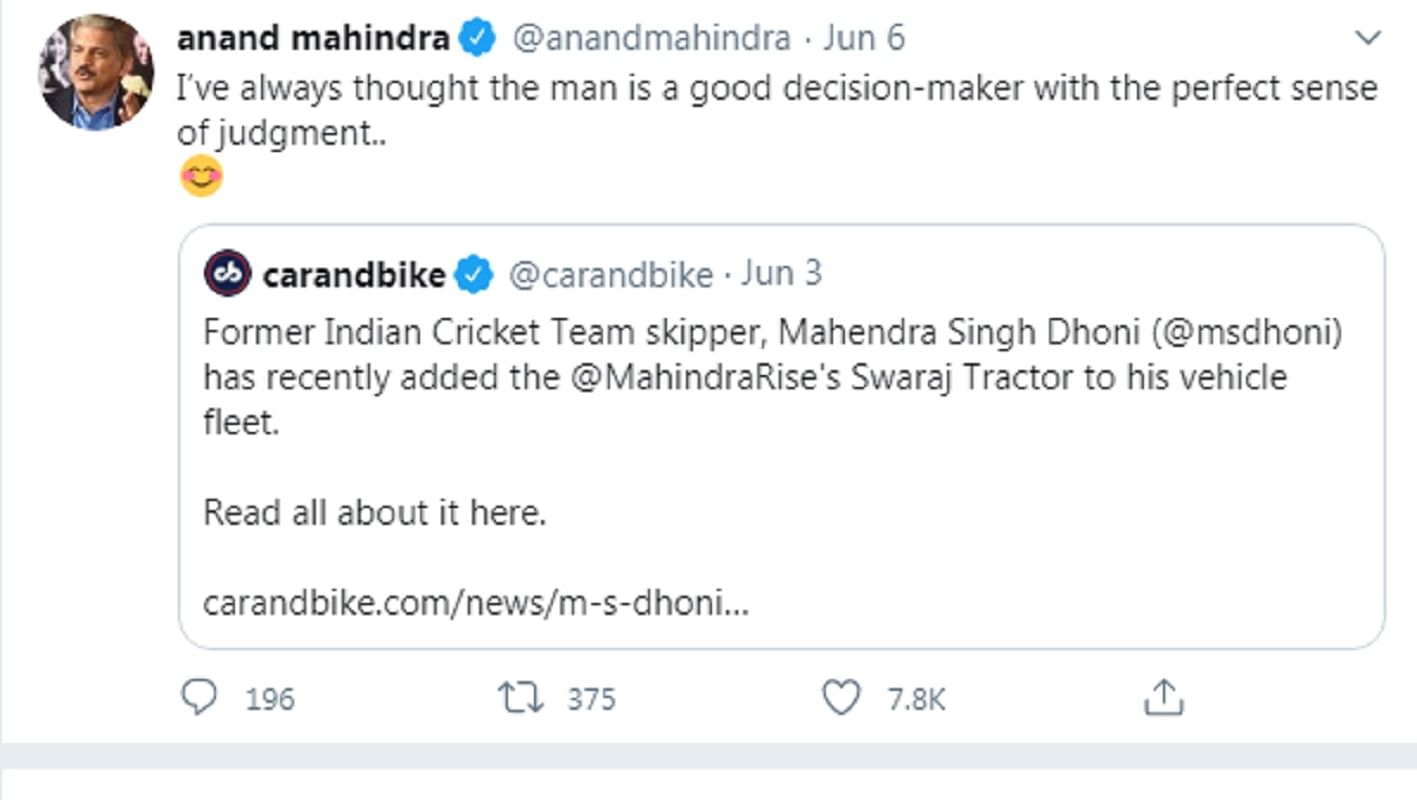The image size is (1417, 800).
Task: Open the anand mahindra display name
Action: tap(313, 39)
